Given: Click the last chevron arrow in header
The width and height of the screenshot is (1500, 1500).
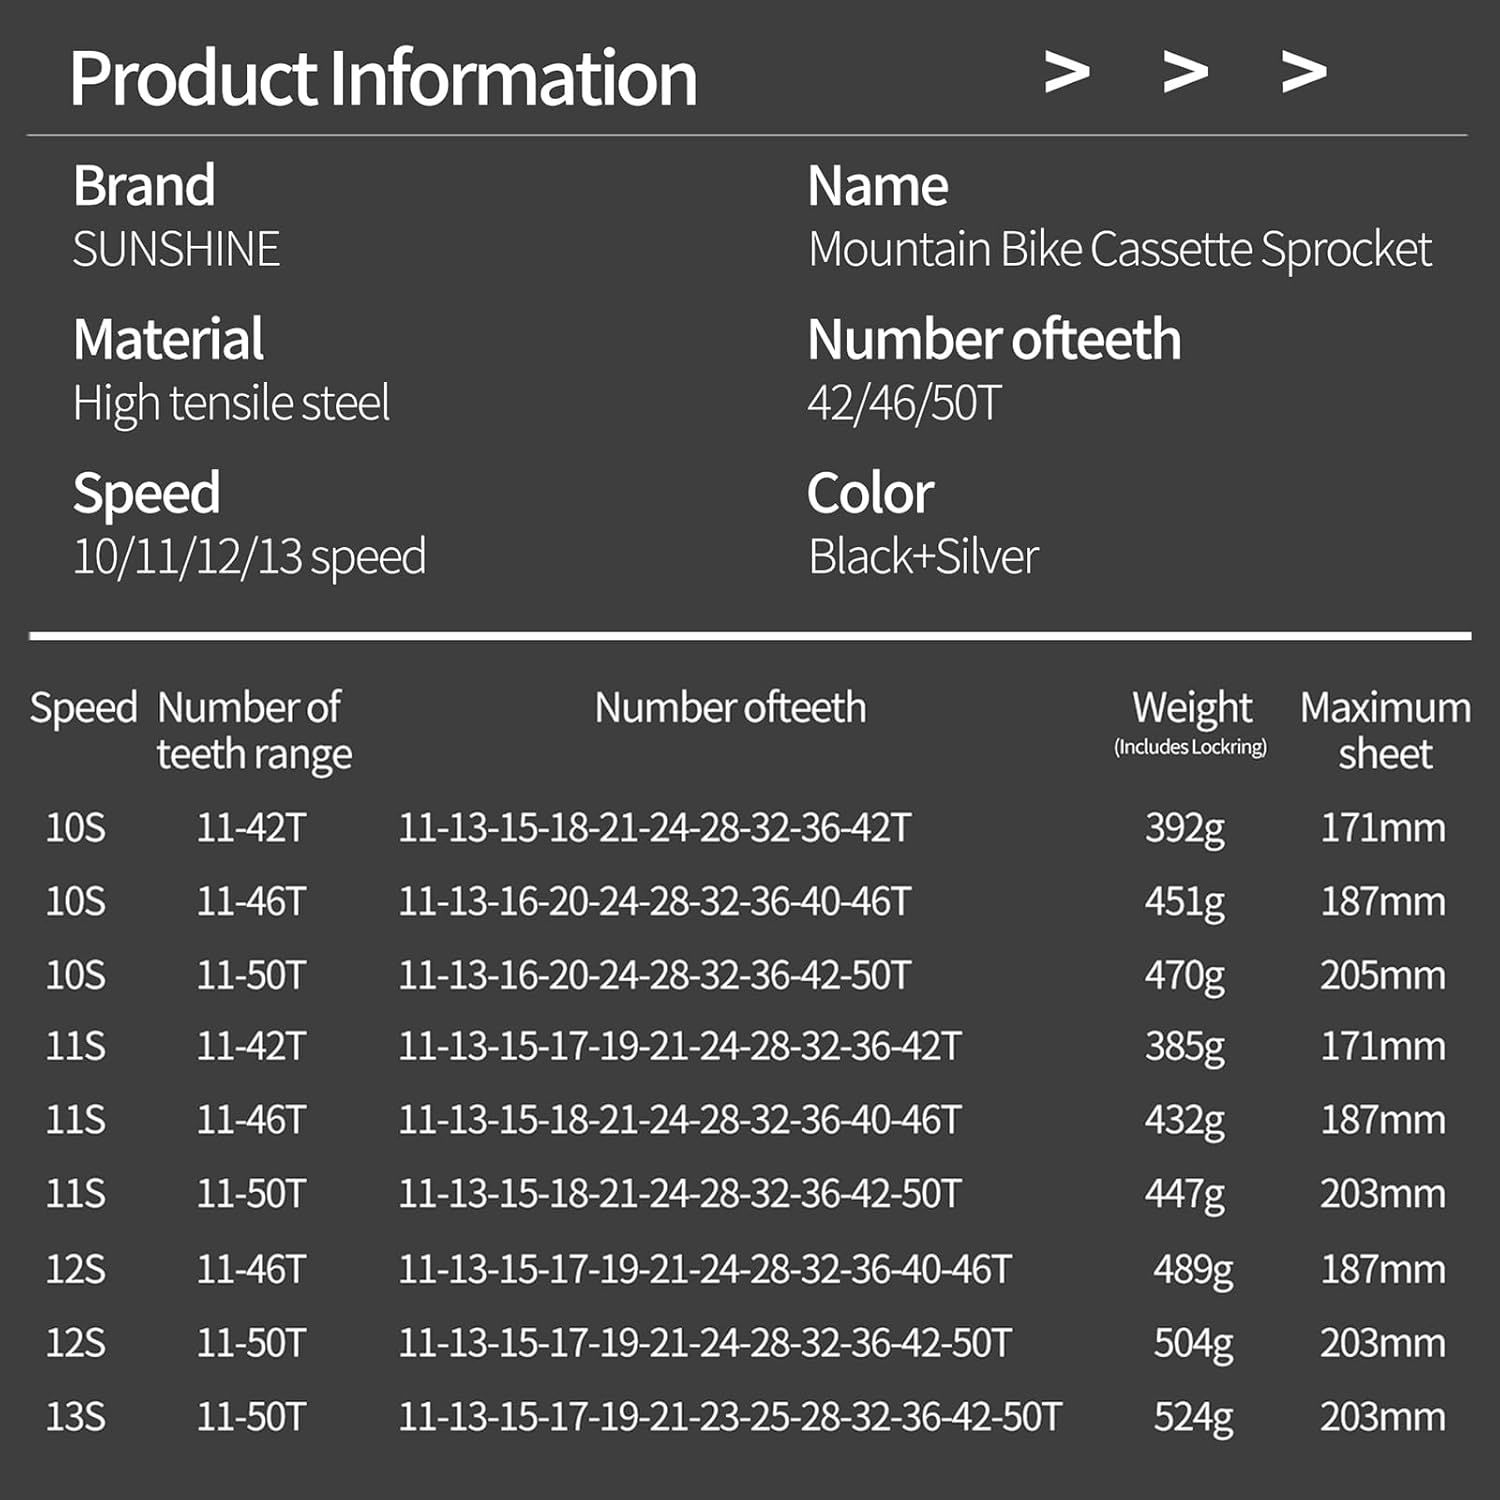Looking at the screenshot, I should point(1304,73).
